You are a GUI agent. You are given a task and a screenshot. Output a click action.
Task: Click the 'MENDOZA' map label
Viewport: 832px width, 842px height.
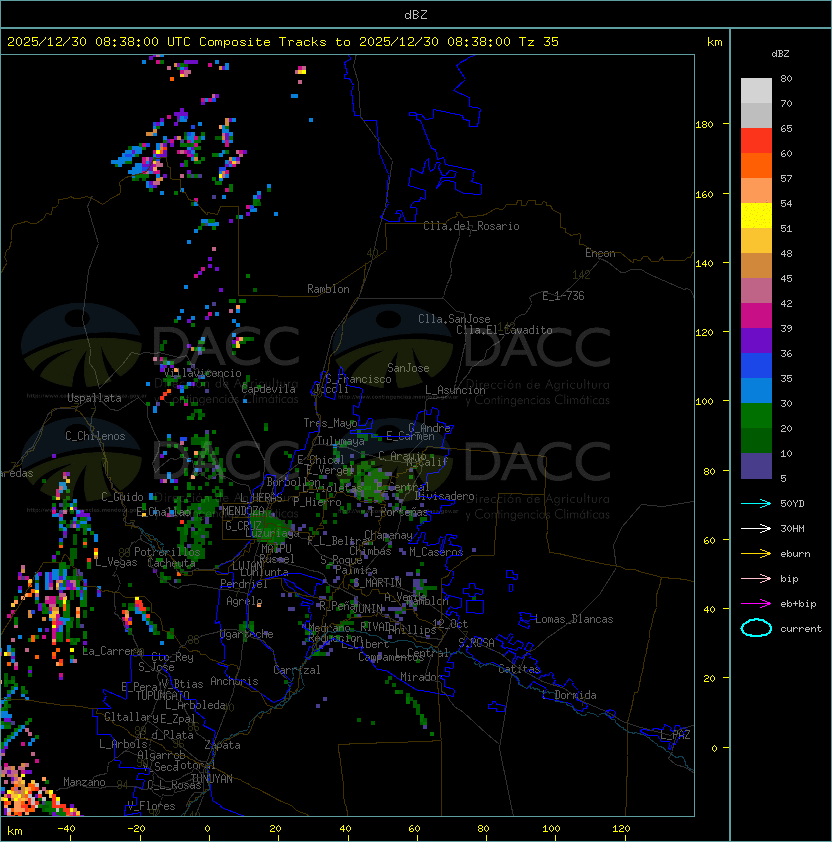(x=243, y=510)
